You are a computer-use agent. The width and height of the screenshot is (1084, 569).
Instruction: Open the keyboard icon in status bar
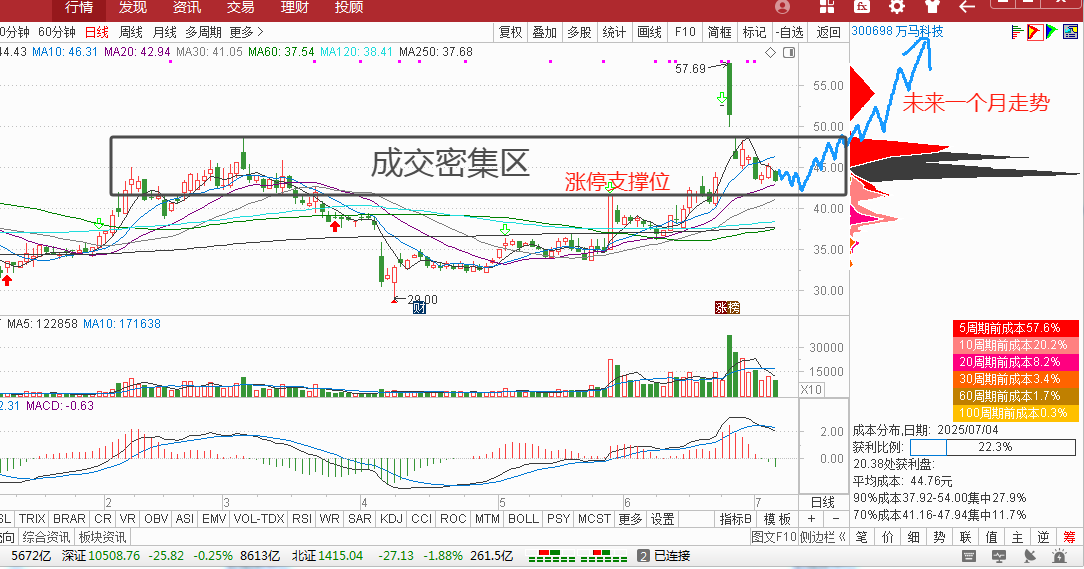coord(969,556)
